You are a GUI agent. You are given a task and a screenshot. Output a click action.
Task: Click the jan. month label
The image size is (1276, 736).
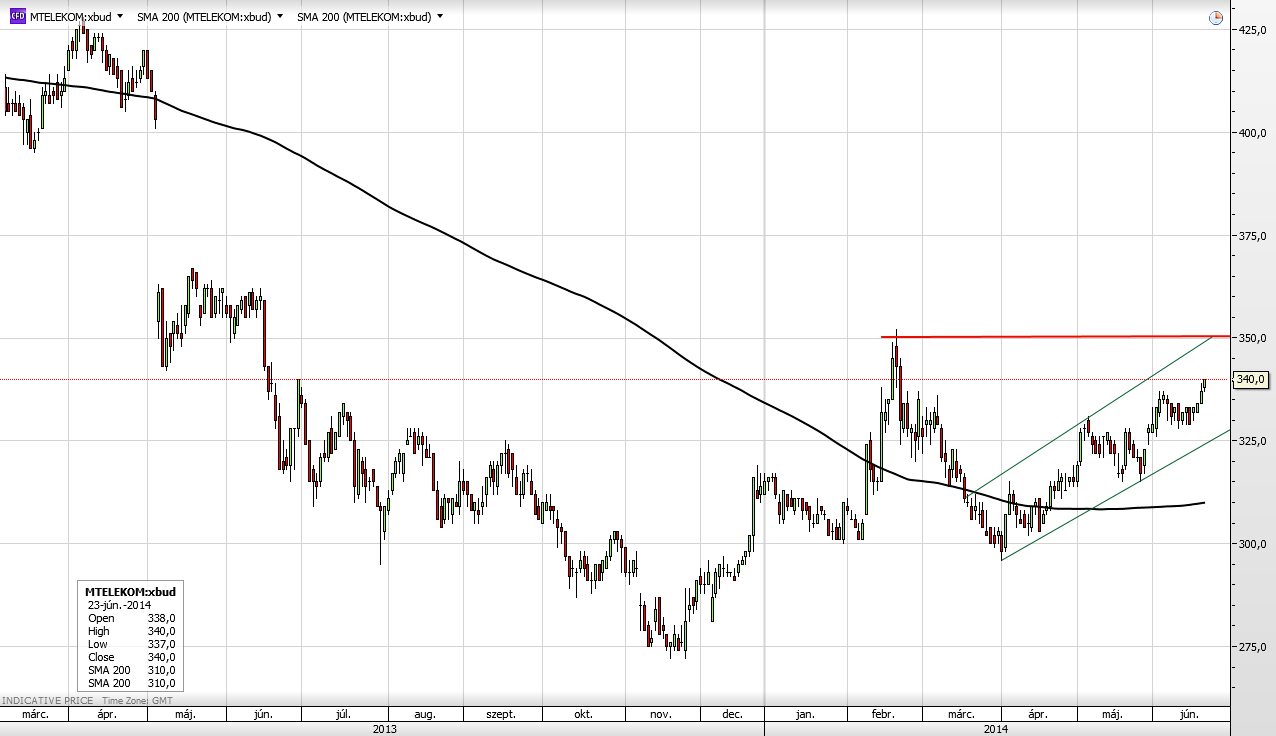click(805, 715)
